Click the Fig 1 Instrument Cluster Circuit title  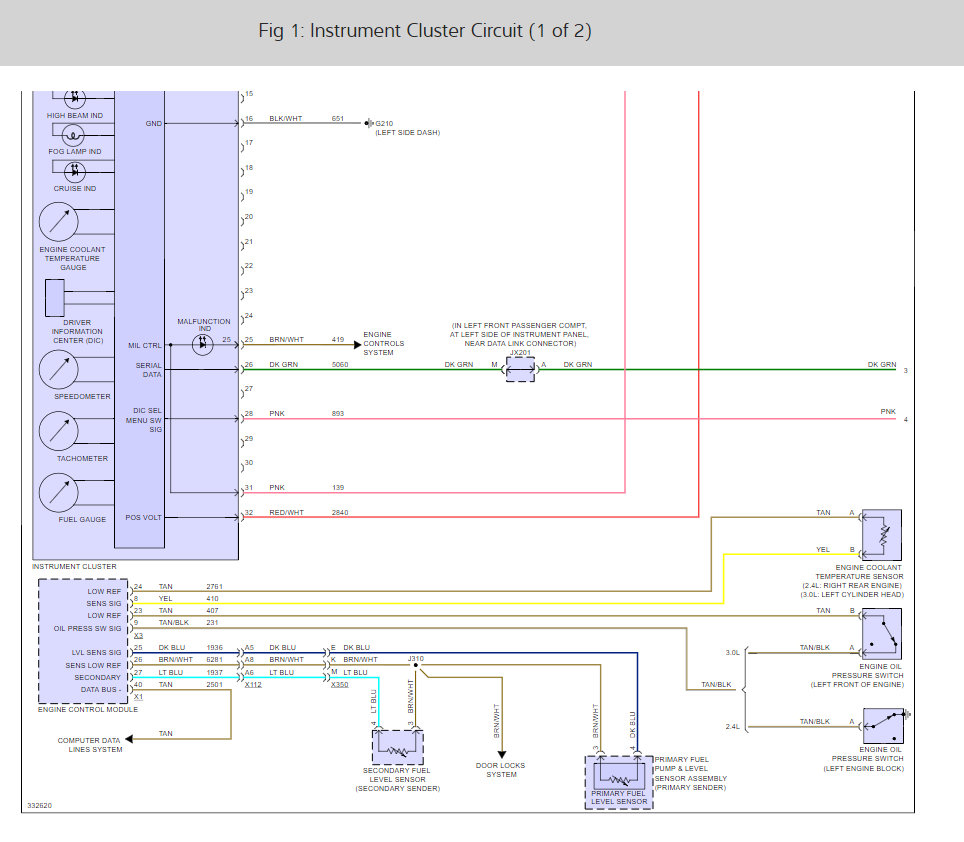[425, 31]
